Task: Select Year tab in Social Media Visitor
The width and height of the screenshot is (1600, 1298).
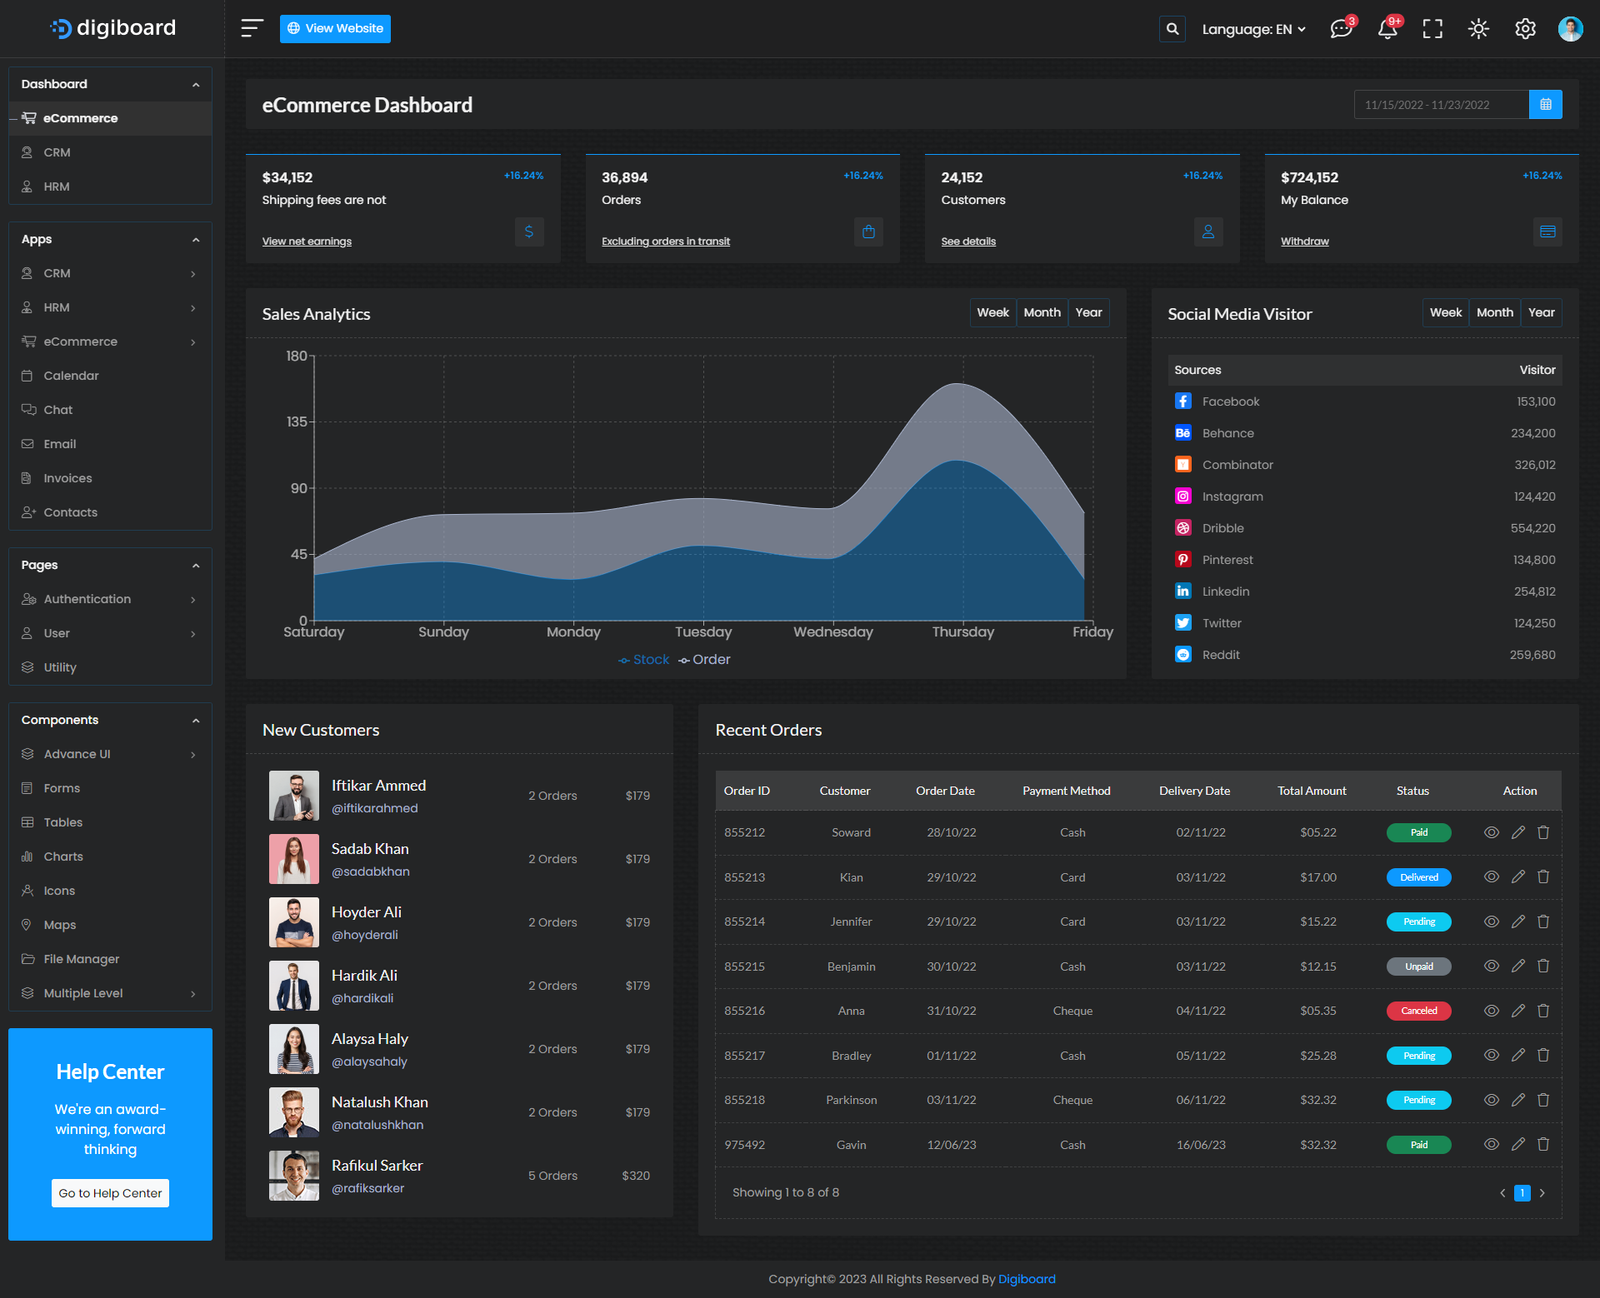Action: point(1541,313)
